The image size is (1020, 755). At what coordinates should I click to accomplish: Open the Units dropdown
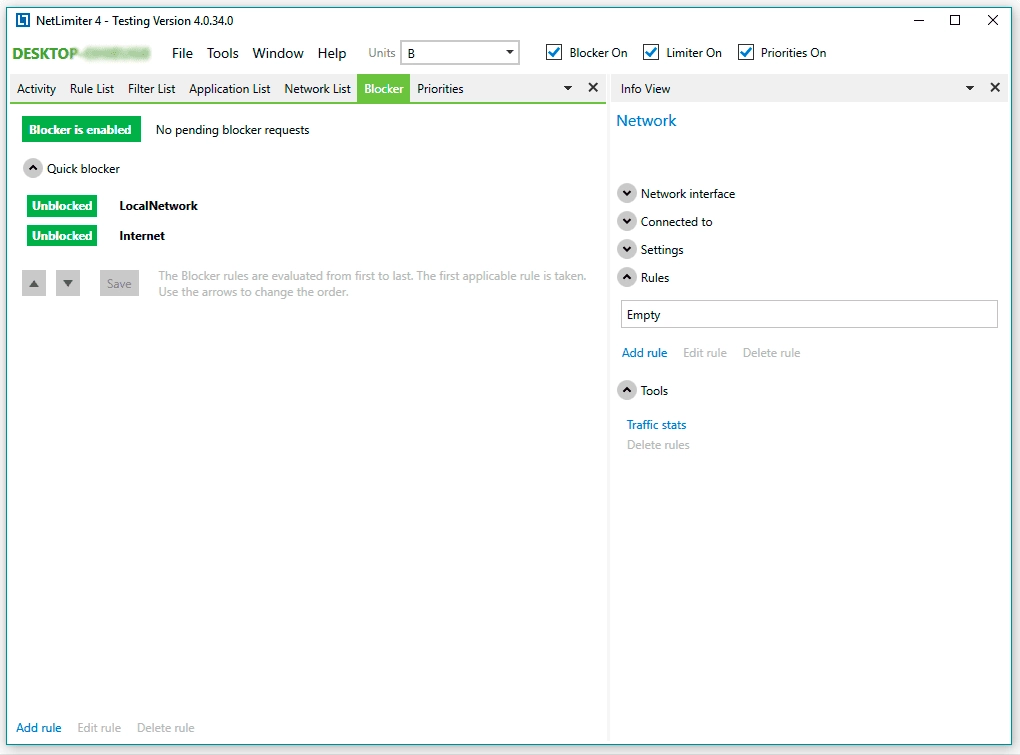(460, 53)
